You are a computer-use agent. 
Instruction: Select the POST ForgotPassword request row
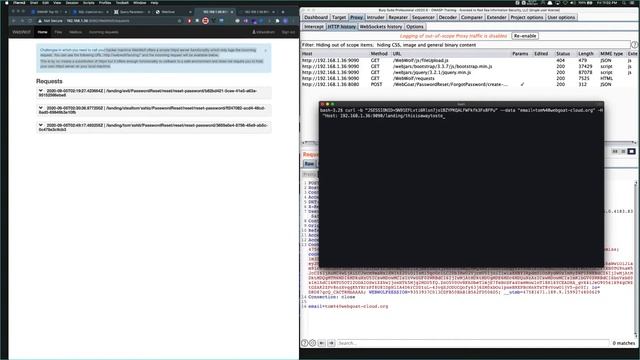click(x=469, y=84)
